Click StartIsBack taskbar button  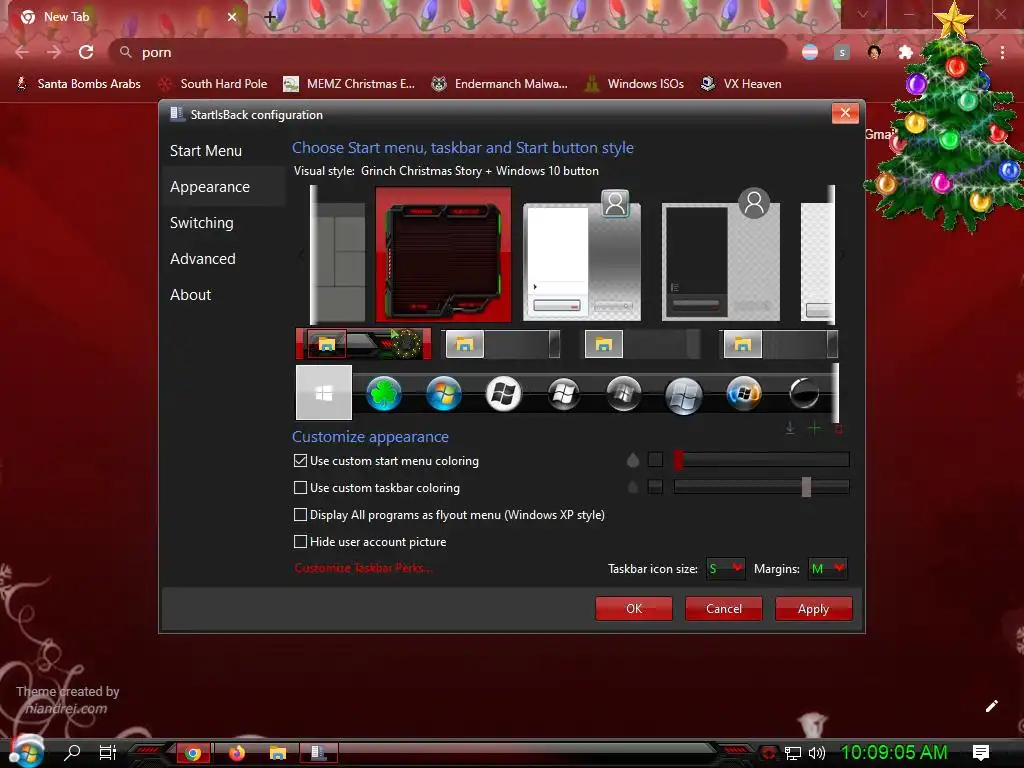click(319, 754)
